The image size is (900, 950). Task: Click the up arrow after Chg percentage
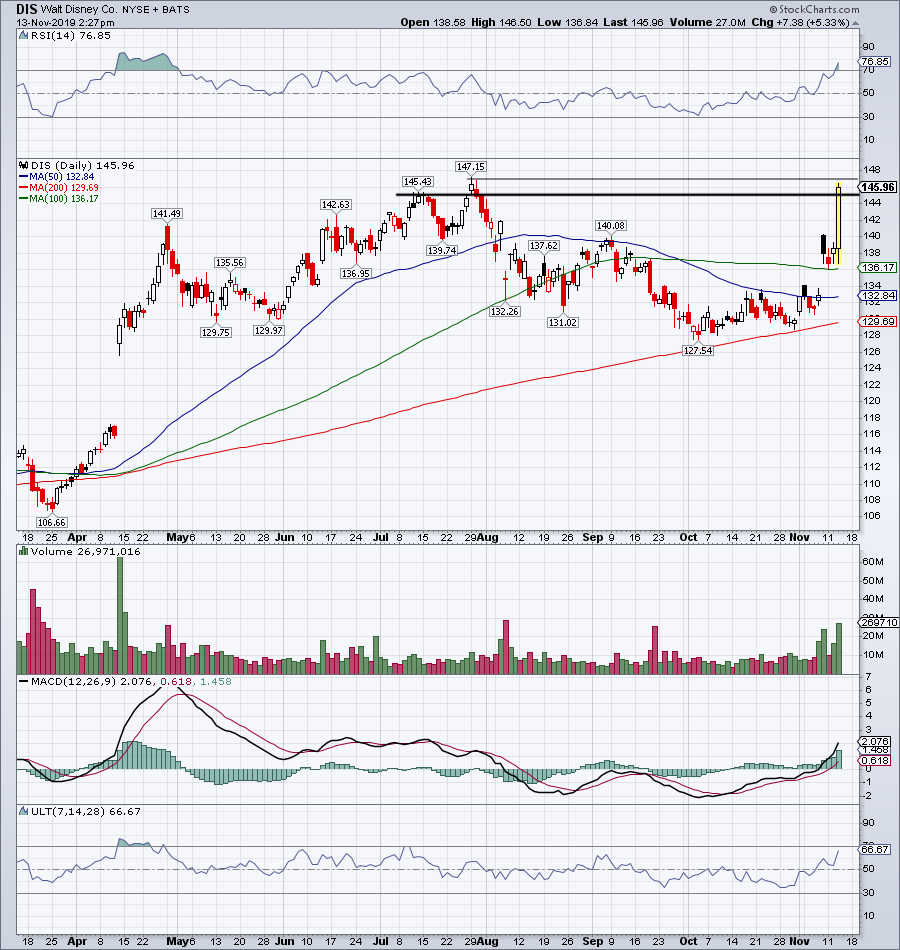(855, 23)
